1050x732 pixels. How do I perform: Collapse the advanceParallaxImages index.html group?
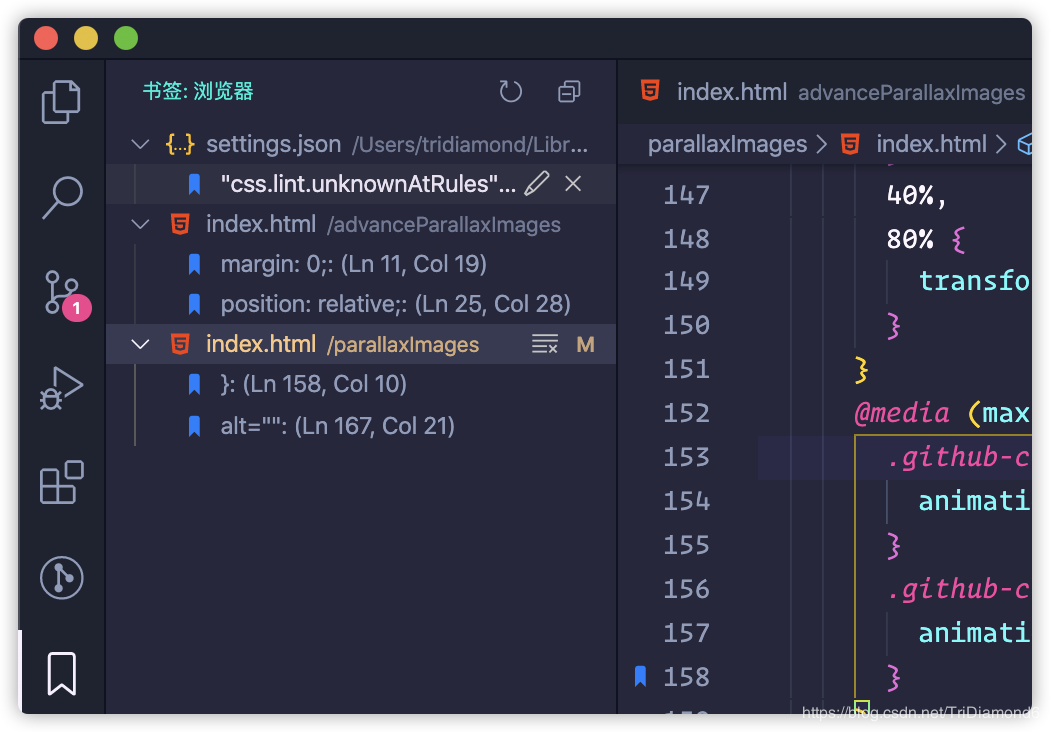(x=140, y=224)
